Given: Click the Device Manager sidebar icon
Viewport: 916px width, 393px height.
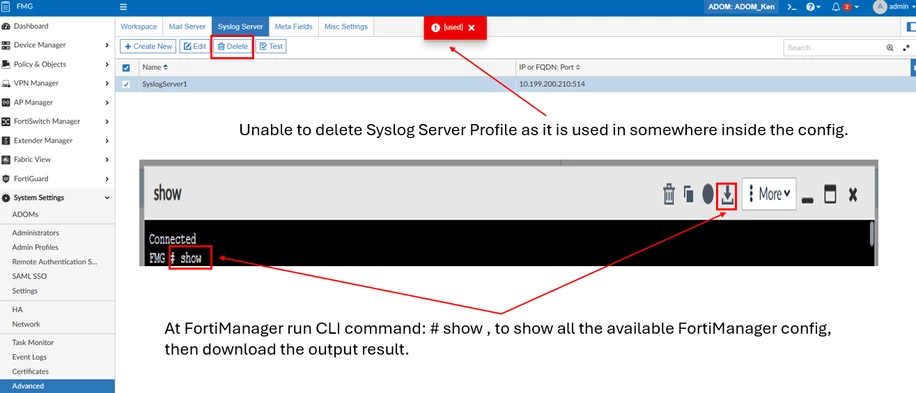Looking at the screenshot, I should [x=6, y=45].
